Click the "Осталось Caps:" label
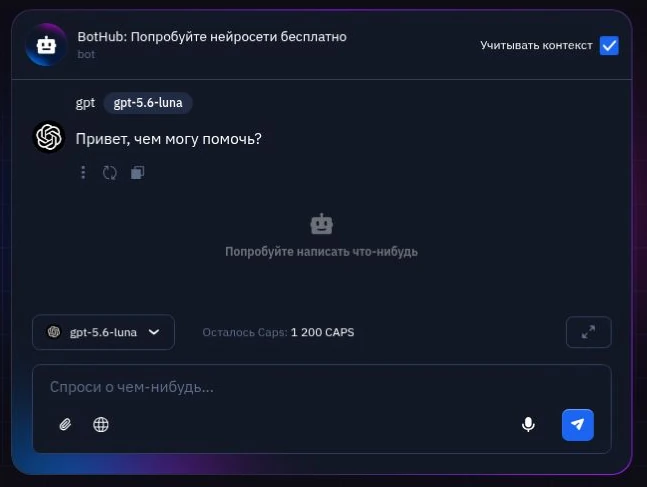 tap(245, 332)
